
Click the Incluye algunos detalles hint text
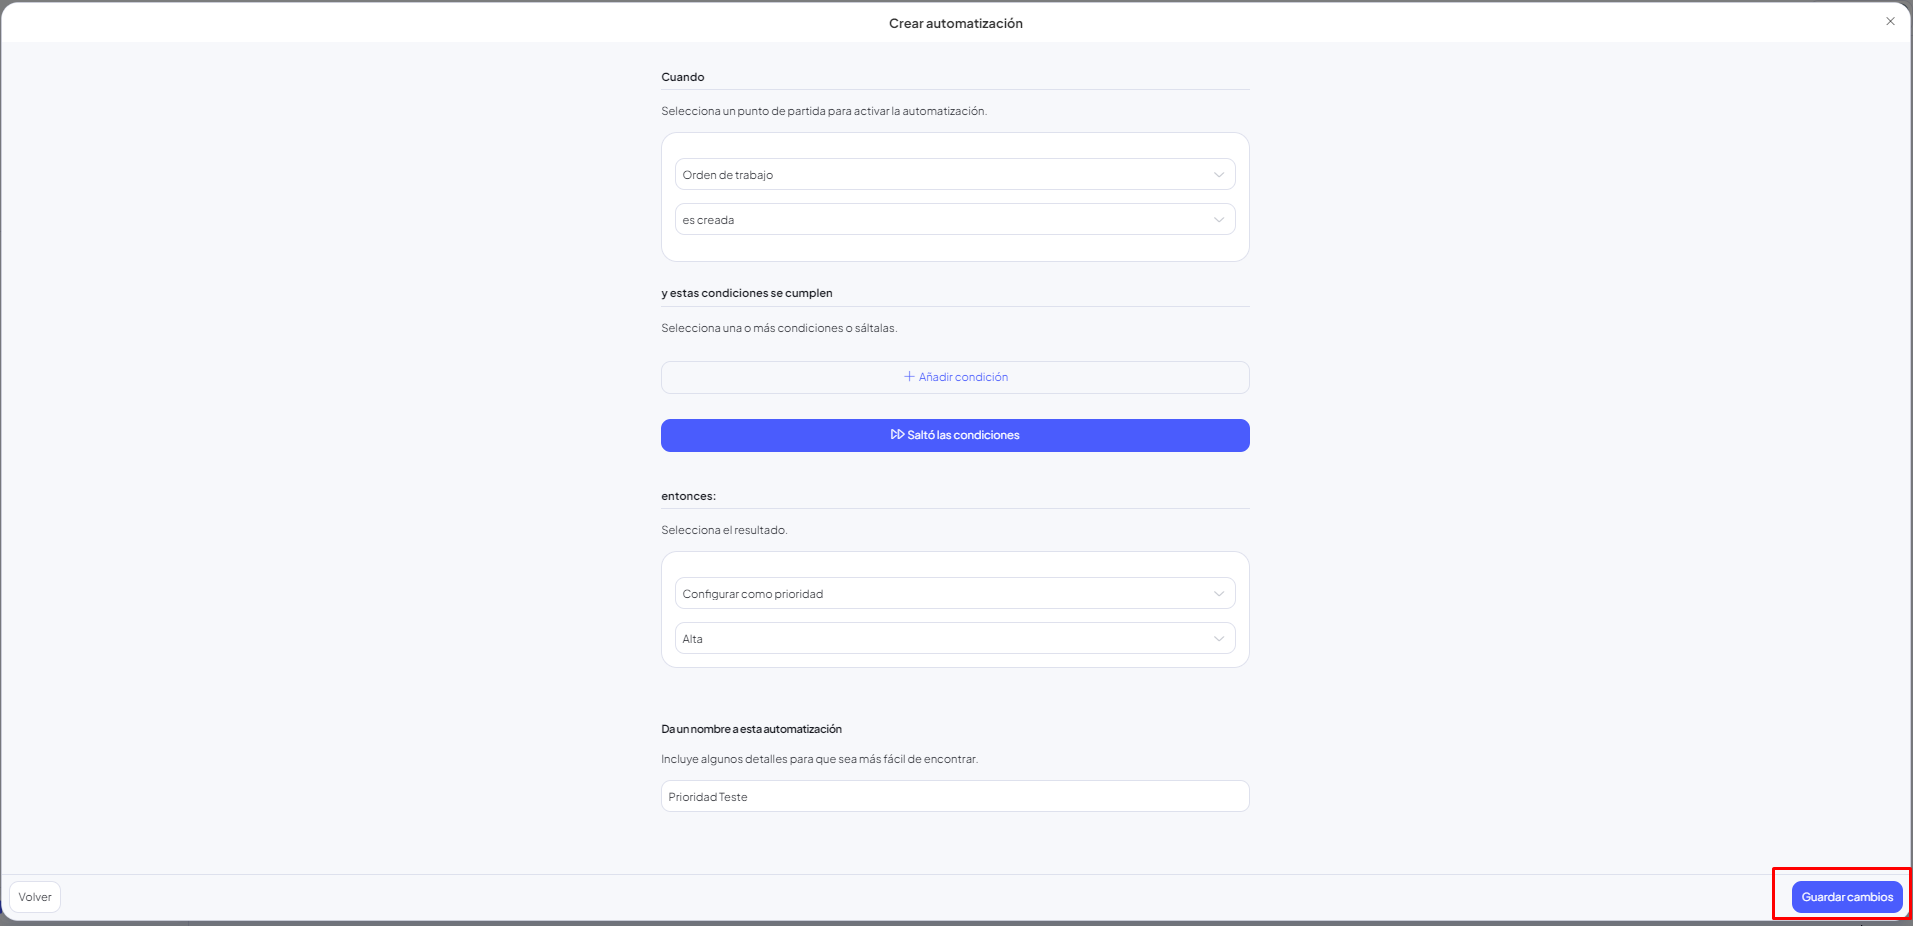820,759
